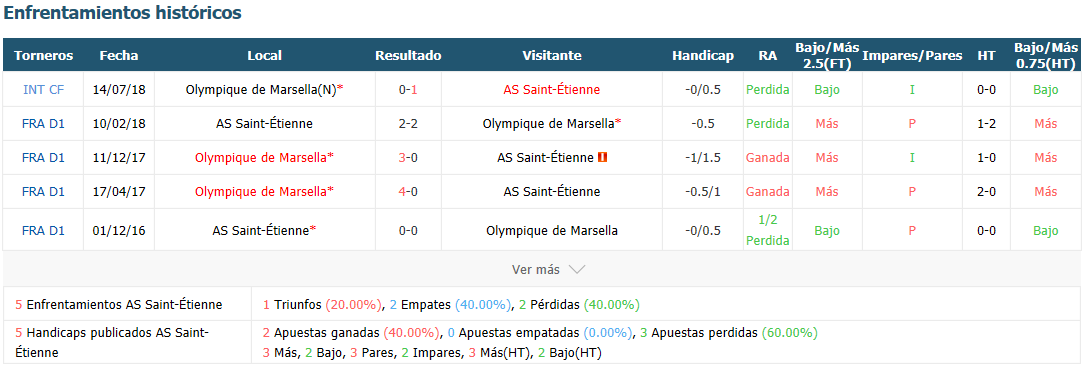The image size is (1084, 366).
Task: Click the 2-2 result on 10/02/18
Action: (x=408, y=124)
